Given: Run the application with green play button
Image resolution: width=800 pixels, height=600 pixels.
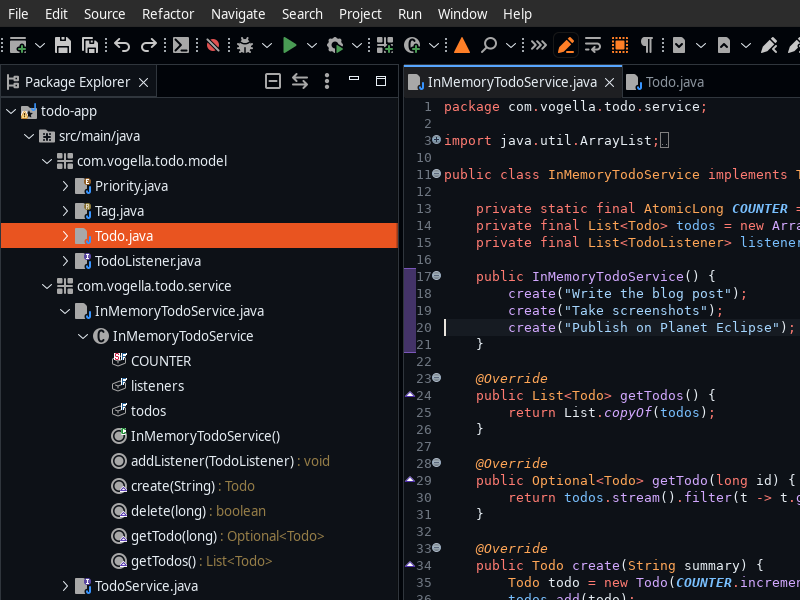Looking at the screenshot, I should click(289, 45).
